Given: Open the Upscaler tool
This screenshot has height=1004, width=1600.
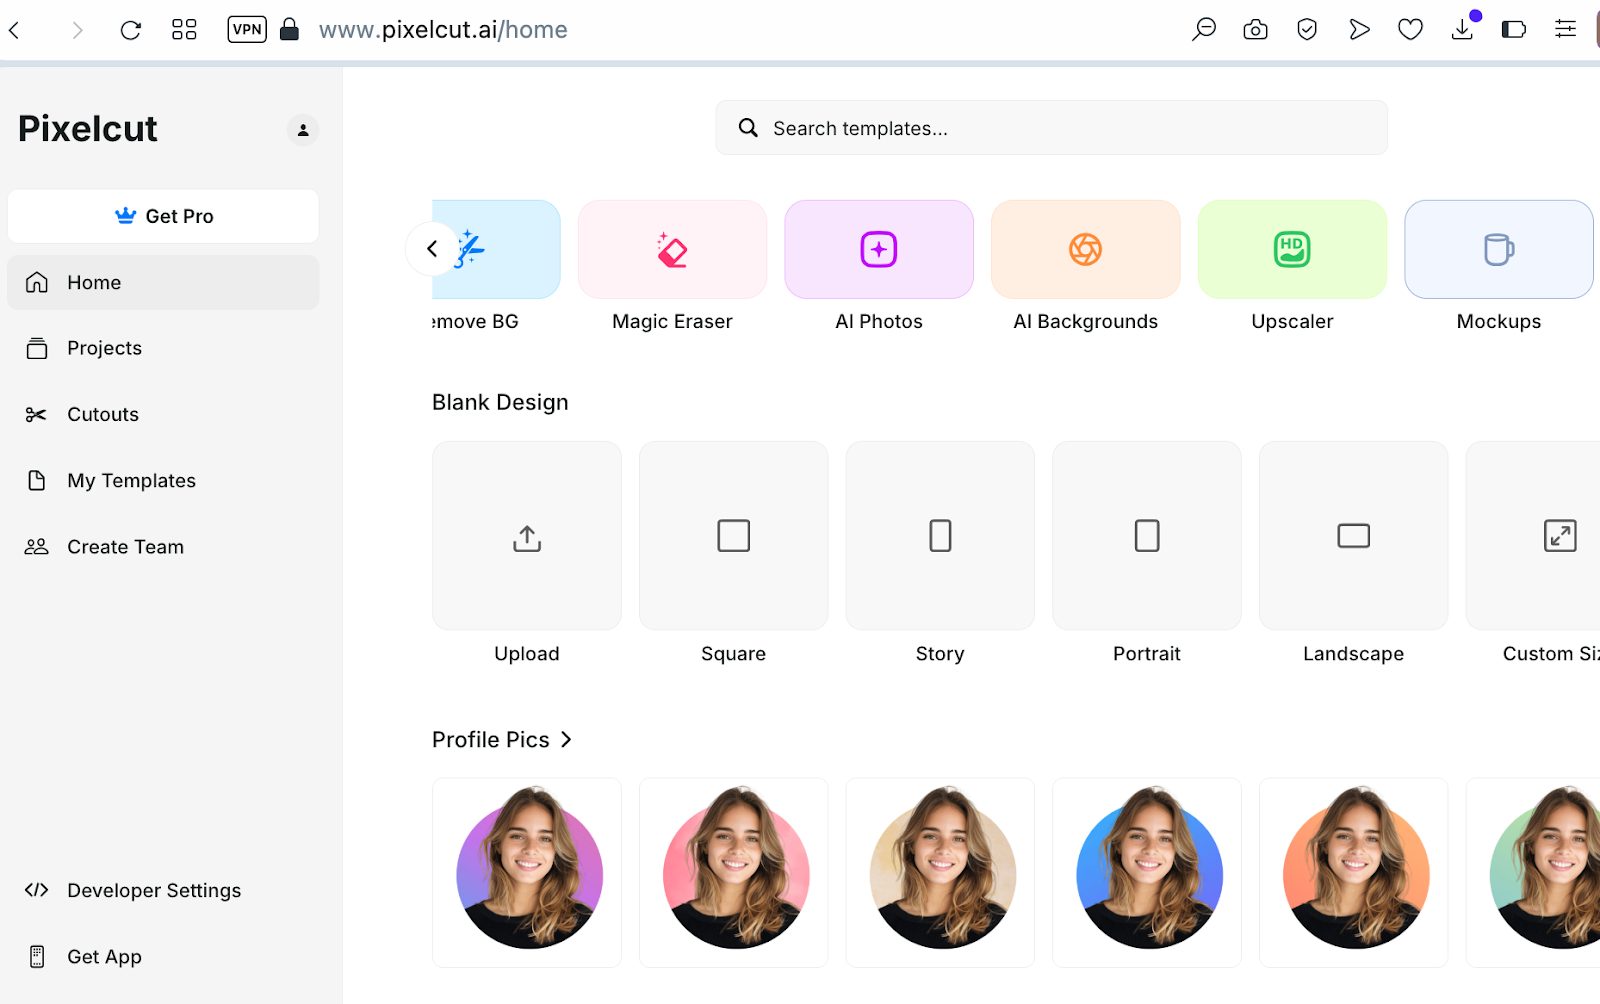Looking at the screenshot, I should coord(1292,249).
